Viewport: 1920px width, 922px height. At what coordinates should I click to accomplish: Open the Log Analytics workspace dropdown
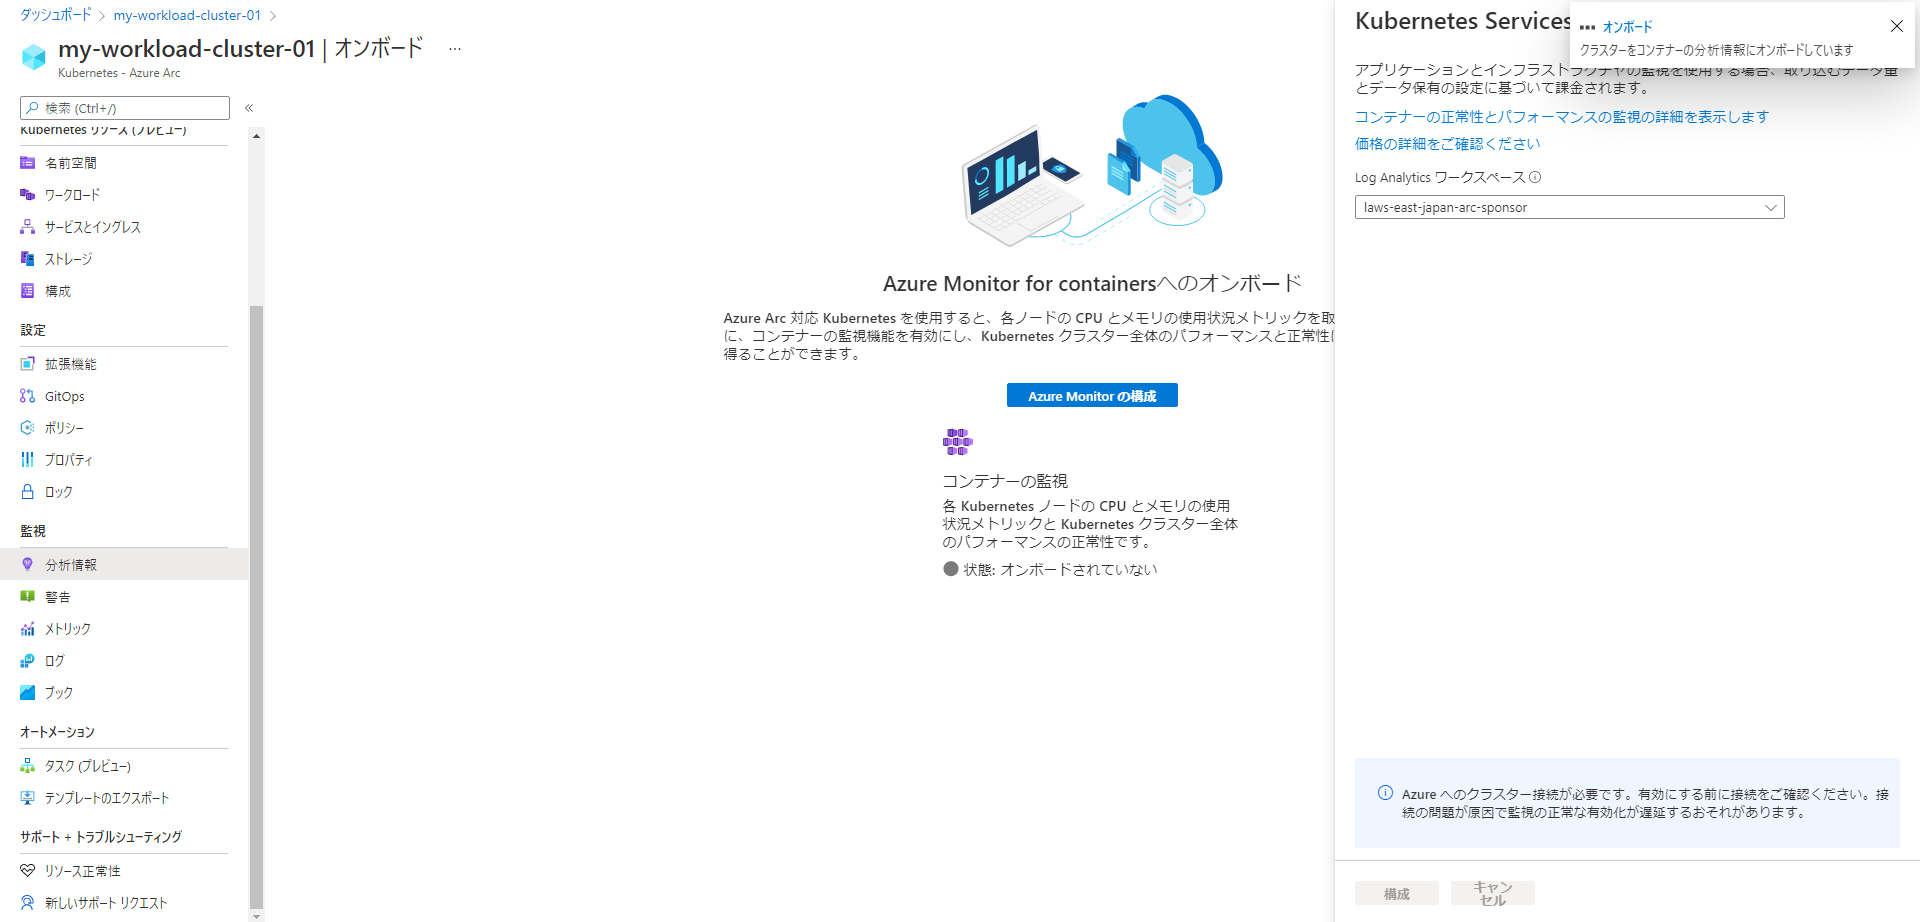[1569, 207]
